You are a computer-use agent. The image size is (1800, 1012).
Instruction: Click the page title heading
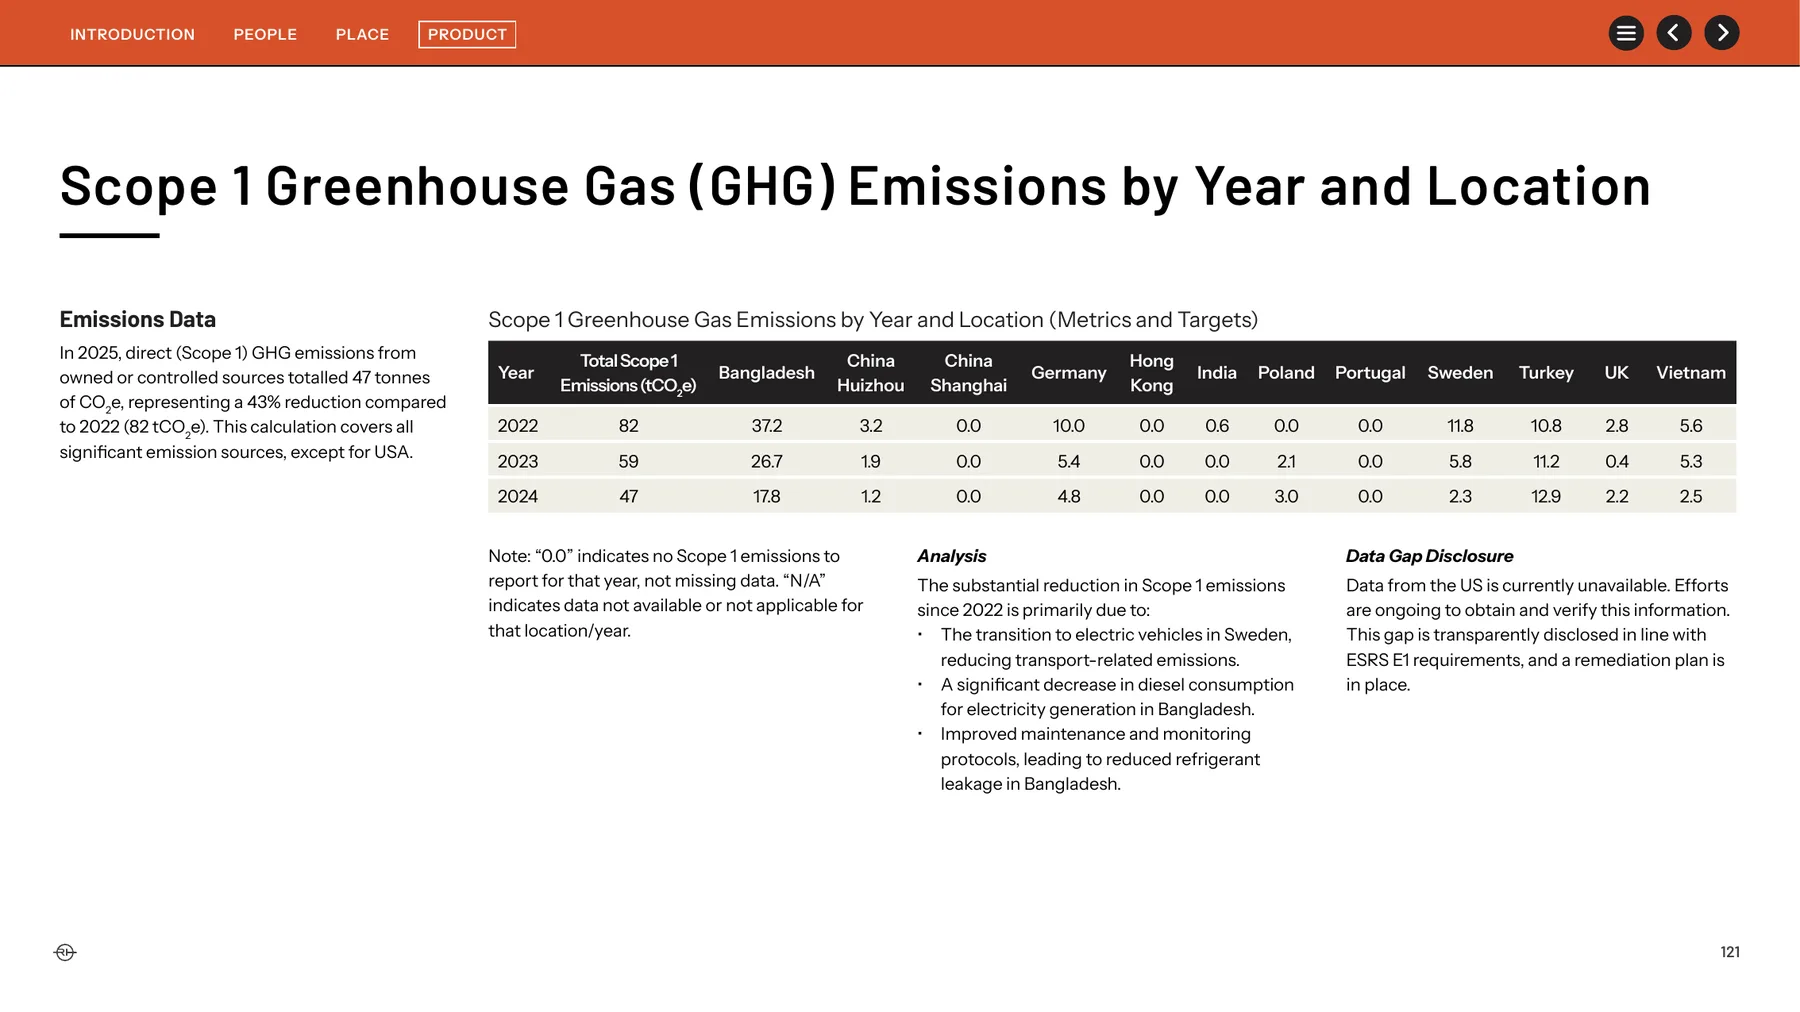(855, 187)
